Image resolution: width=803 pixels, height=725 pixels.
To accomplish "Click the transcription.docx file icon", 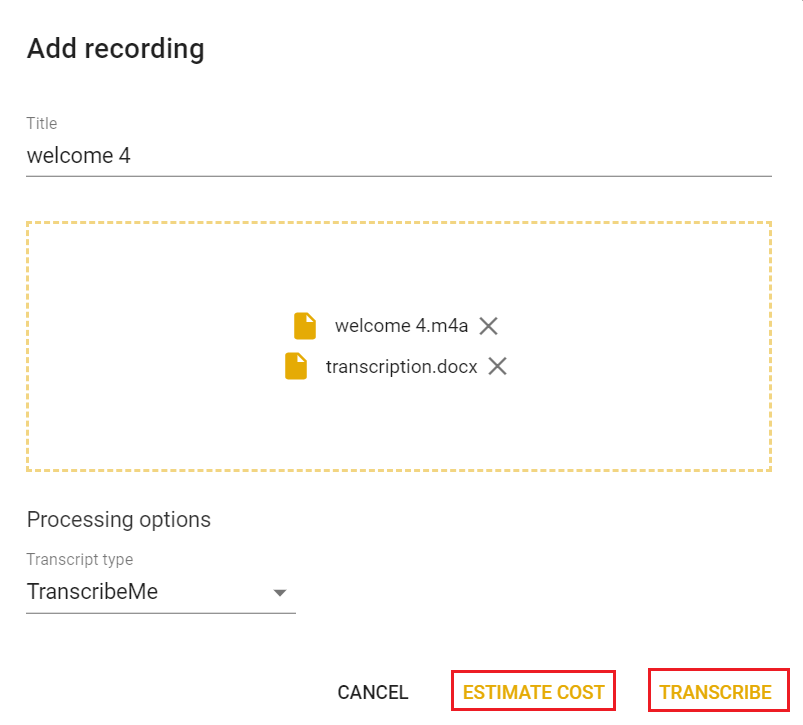I will pyautogui.click(x=296, y=366).
